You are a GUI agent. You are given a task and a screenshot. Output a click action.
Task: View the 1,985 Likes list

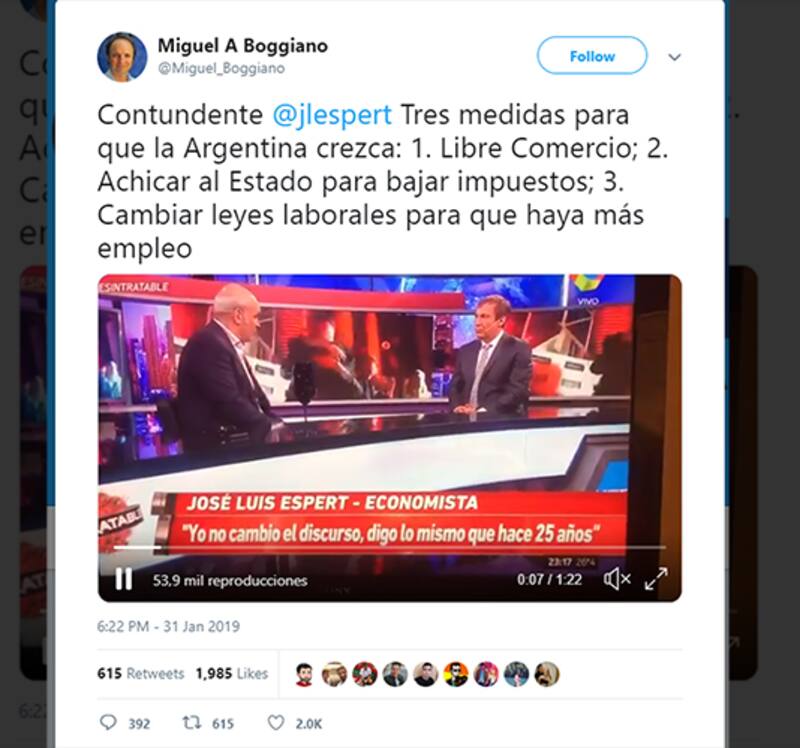[232, 674]
